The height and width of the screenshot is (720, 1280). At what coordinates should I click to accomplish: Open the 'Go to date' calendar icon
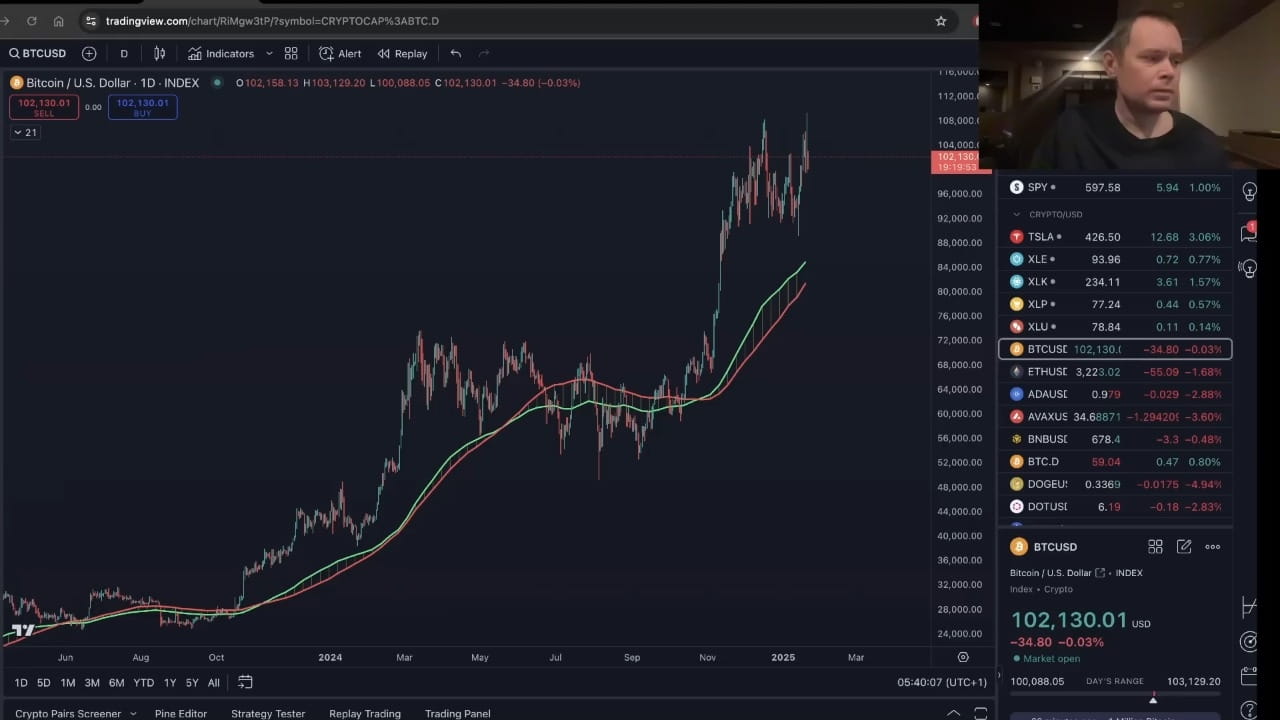(x=245, y=682)
